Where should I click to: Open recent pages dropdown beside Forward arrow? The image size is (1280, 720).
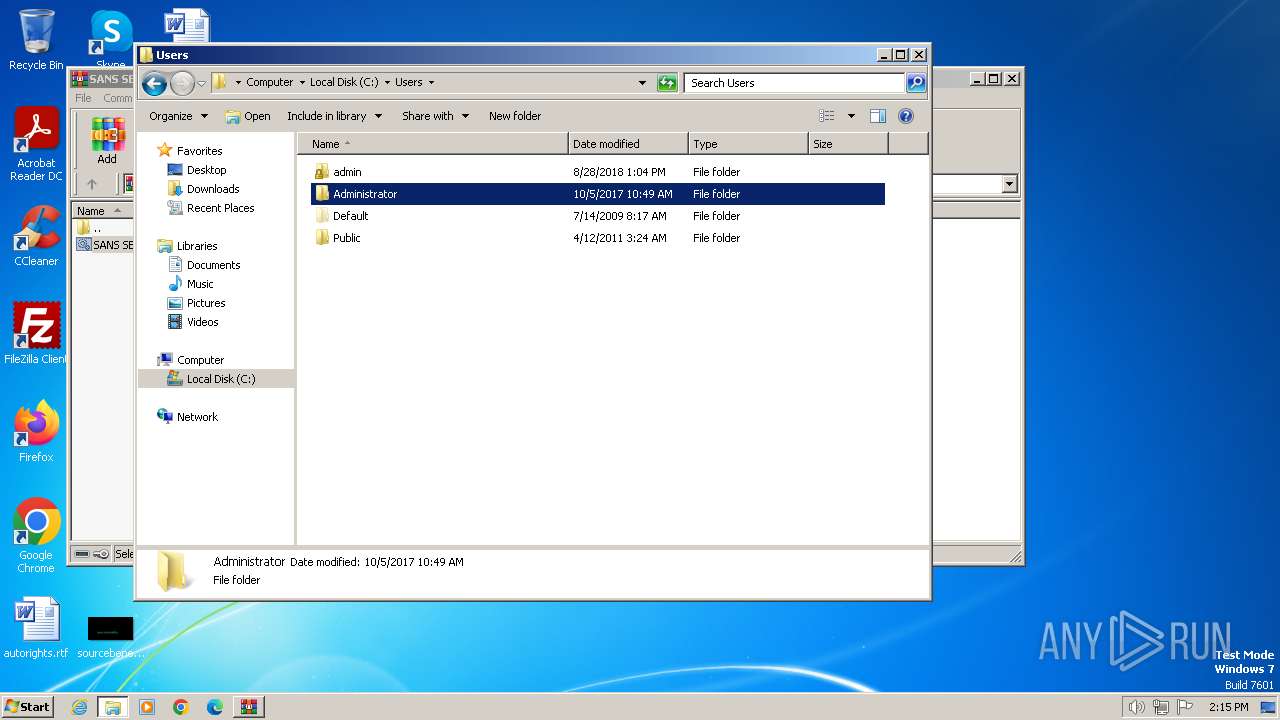coord(201,83)
